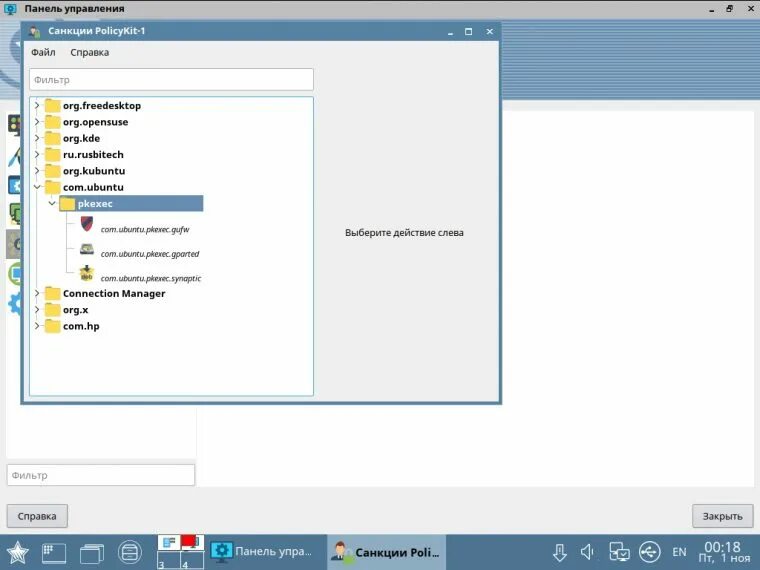Click the ru.rusbitech label
The image size is (760, 570).
point(93,155)
